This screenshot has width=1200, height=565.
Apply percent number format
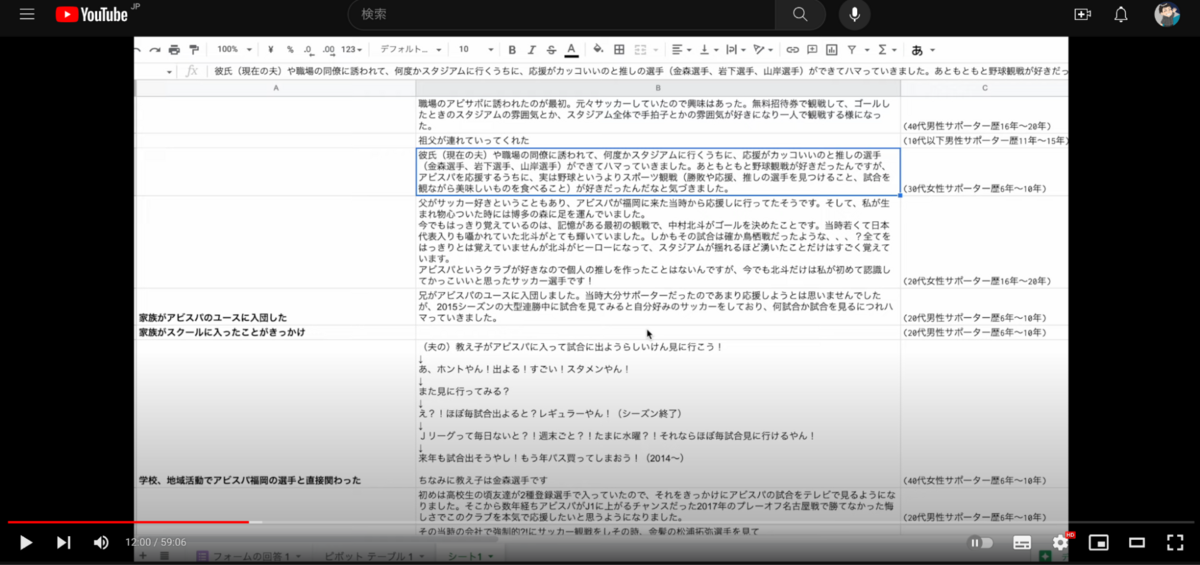click(x=290, y=49)
